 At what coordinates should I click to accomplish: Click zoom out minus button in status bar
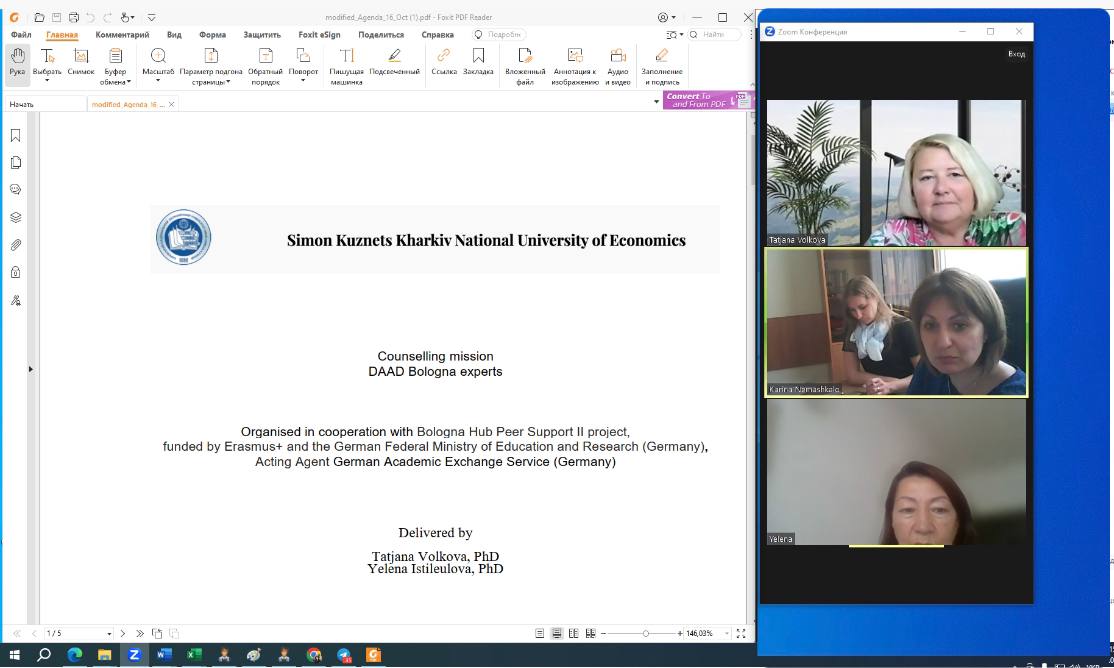603,633
